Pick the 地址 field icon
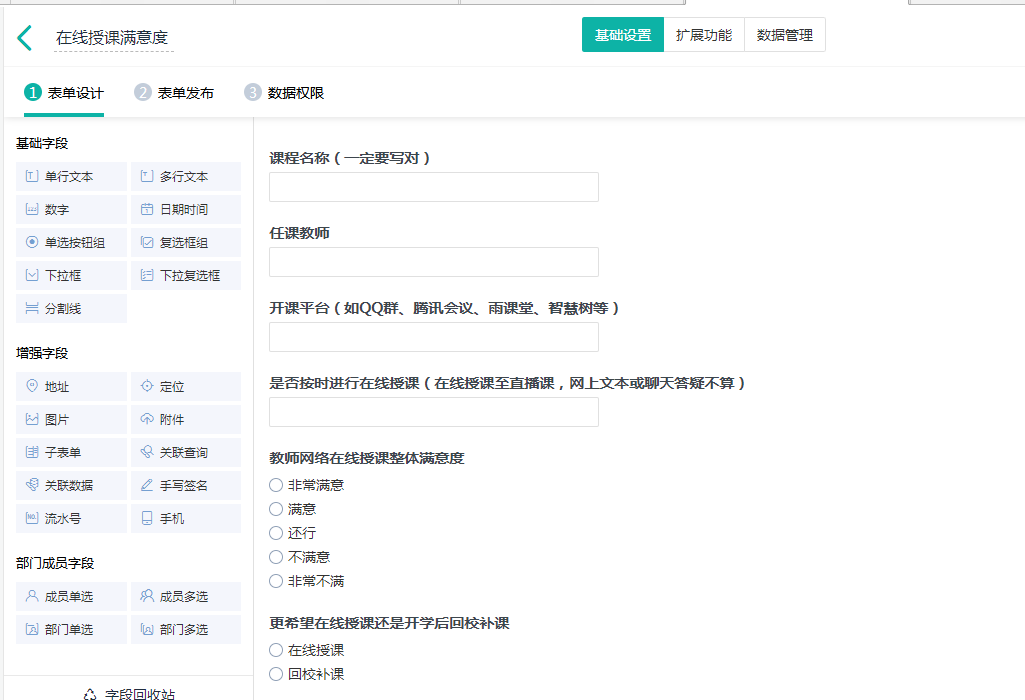This screenshot has height=700, width=1025. pyautogui.click(x=33, y=387)
